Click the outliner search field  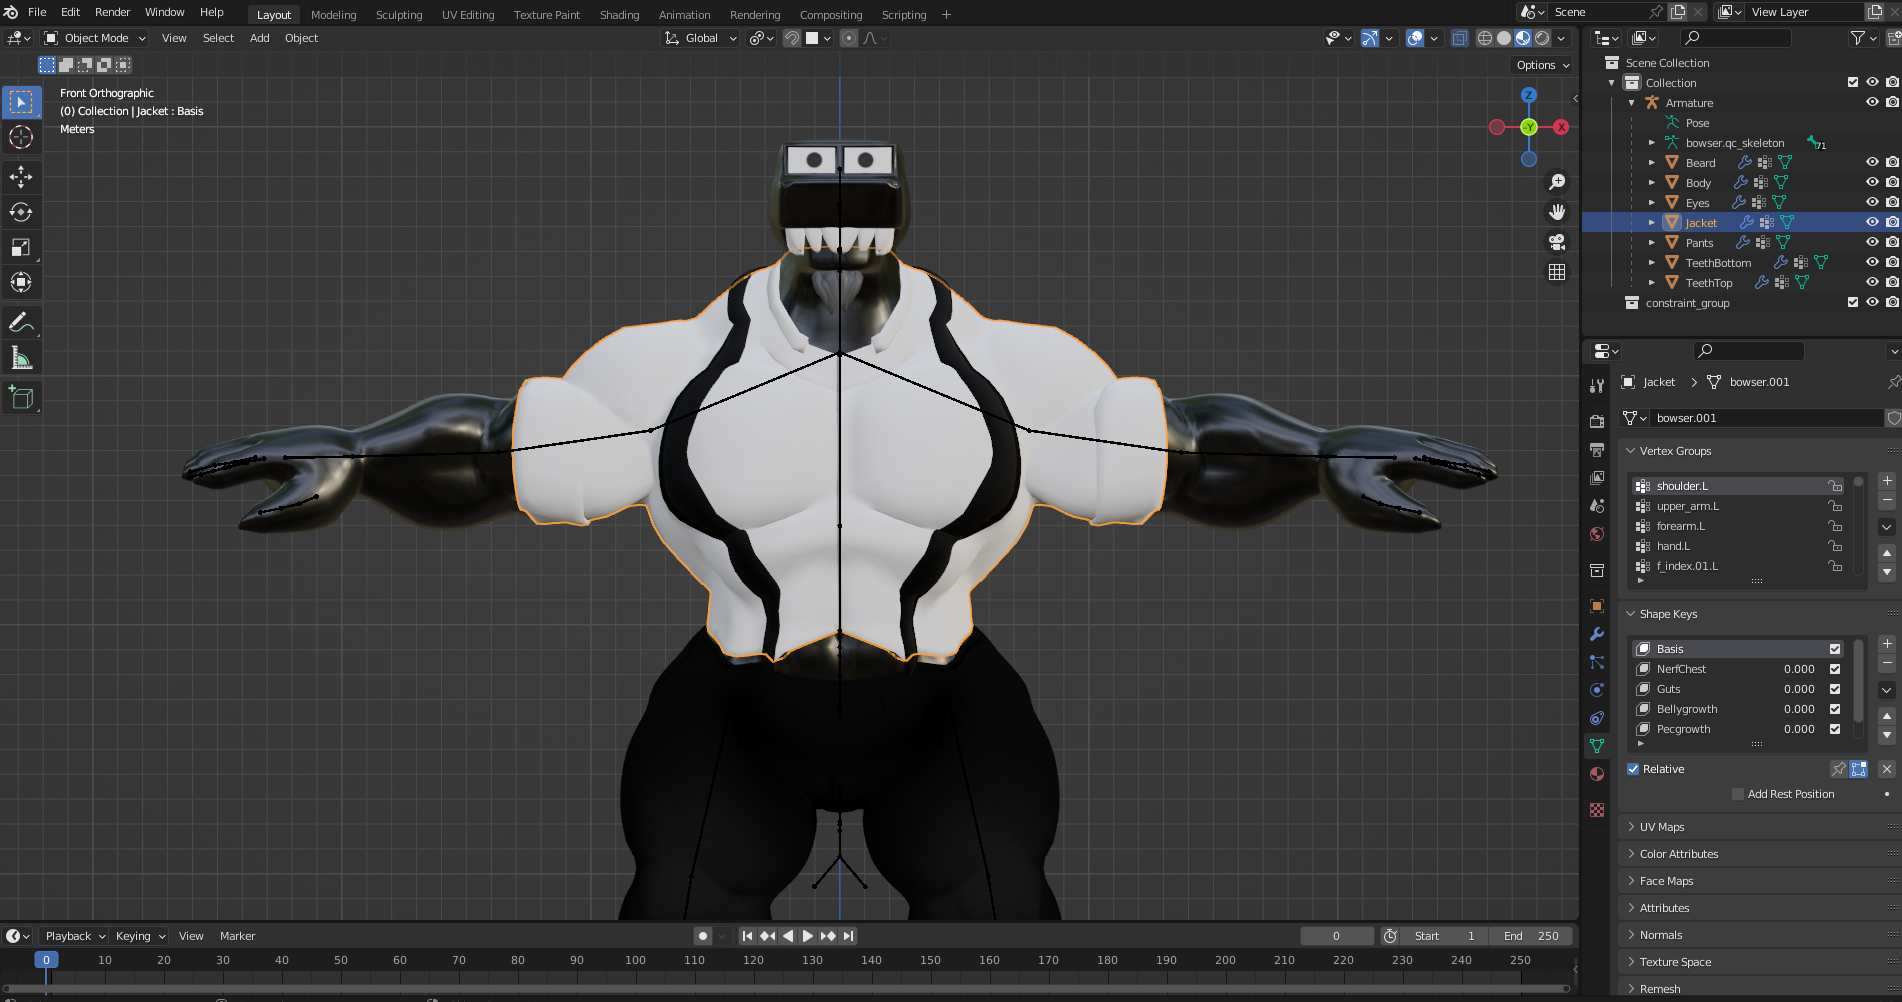(x=1735, y=38)
